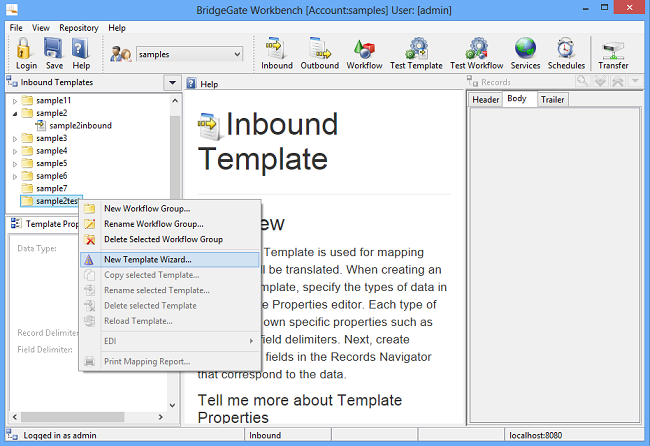Open the Help toolbar icon
Image resolution: width=650 pixels, height=446 pixels.
pyautogui.click(x=80, y=48)
